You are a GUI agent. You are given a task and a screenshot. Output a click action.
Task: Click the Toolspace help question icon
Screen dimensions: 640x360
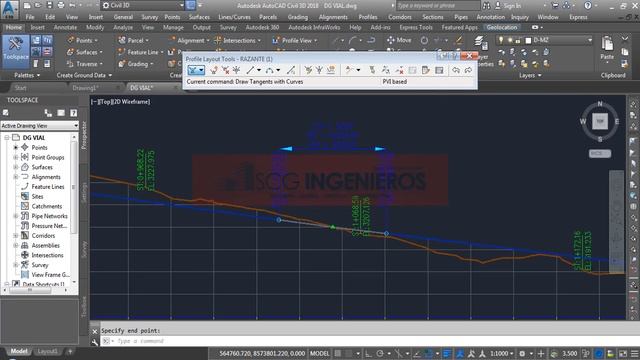pos(73,113)
